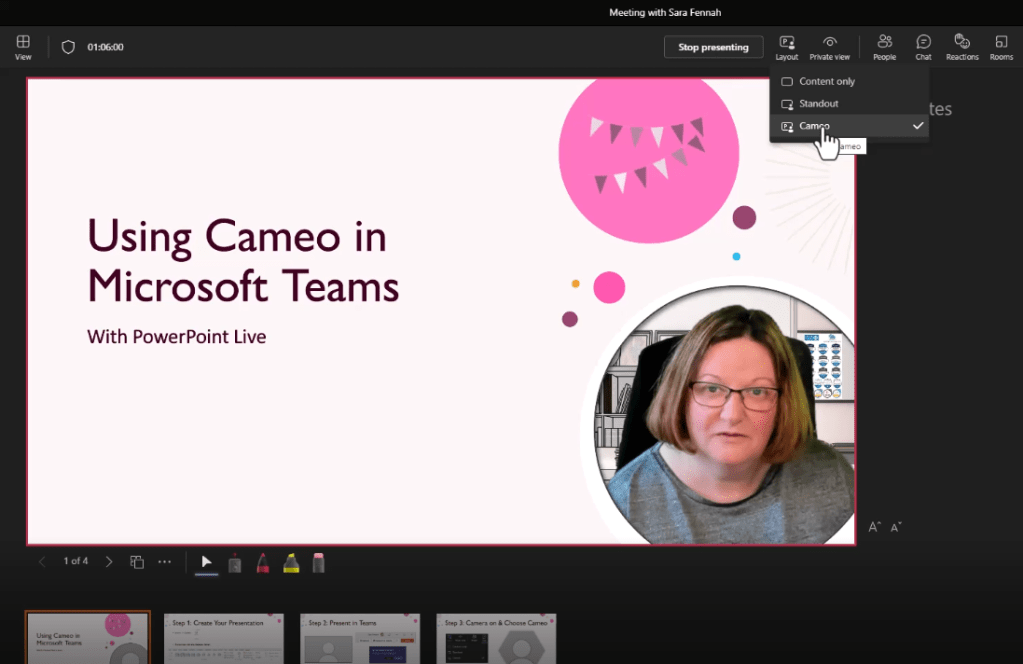Viewport: 1023px width, 664px height.
Task: Click Stop presenting button
Action: [713, 47]
